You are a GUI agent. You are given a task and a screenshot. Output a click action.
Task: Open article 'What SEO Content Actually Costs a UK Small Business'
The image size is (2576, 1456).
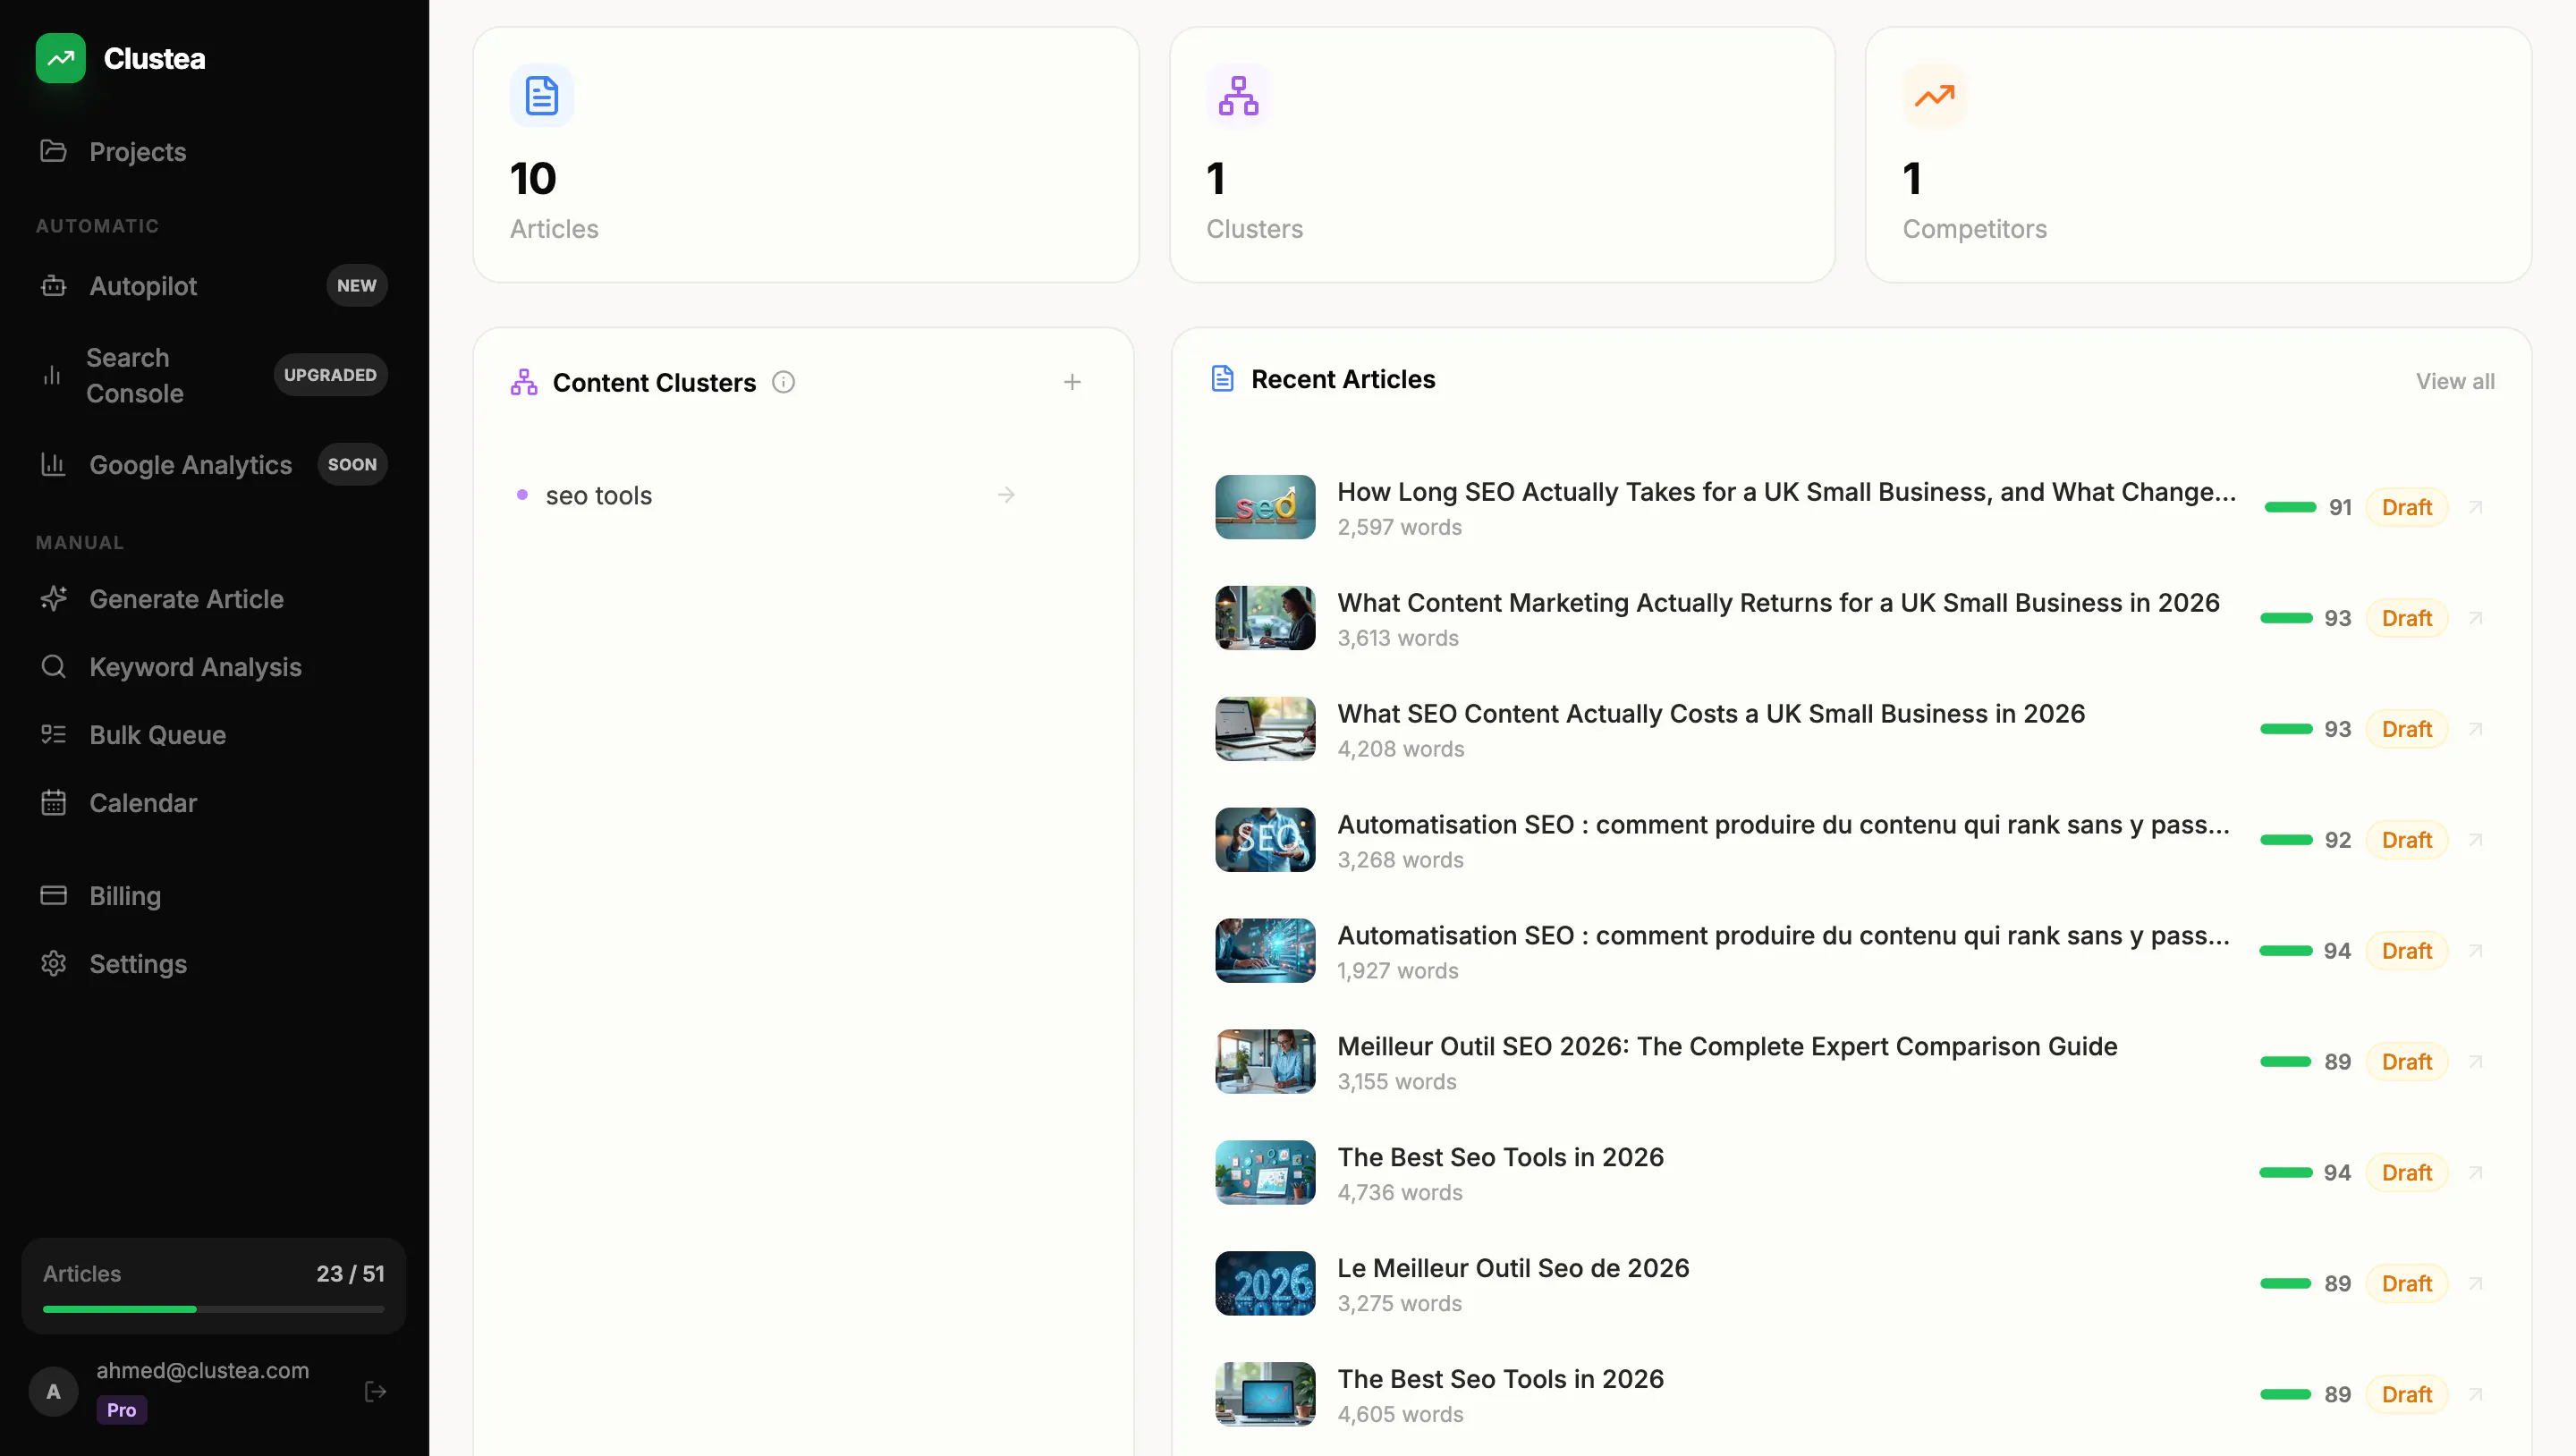[x=1711, y=714]
